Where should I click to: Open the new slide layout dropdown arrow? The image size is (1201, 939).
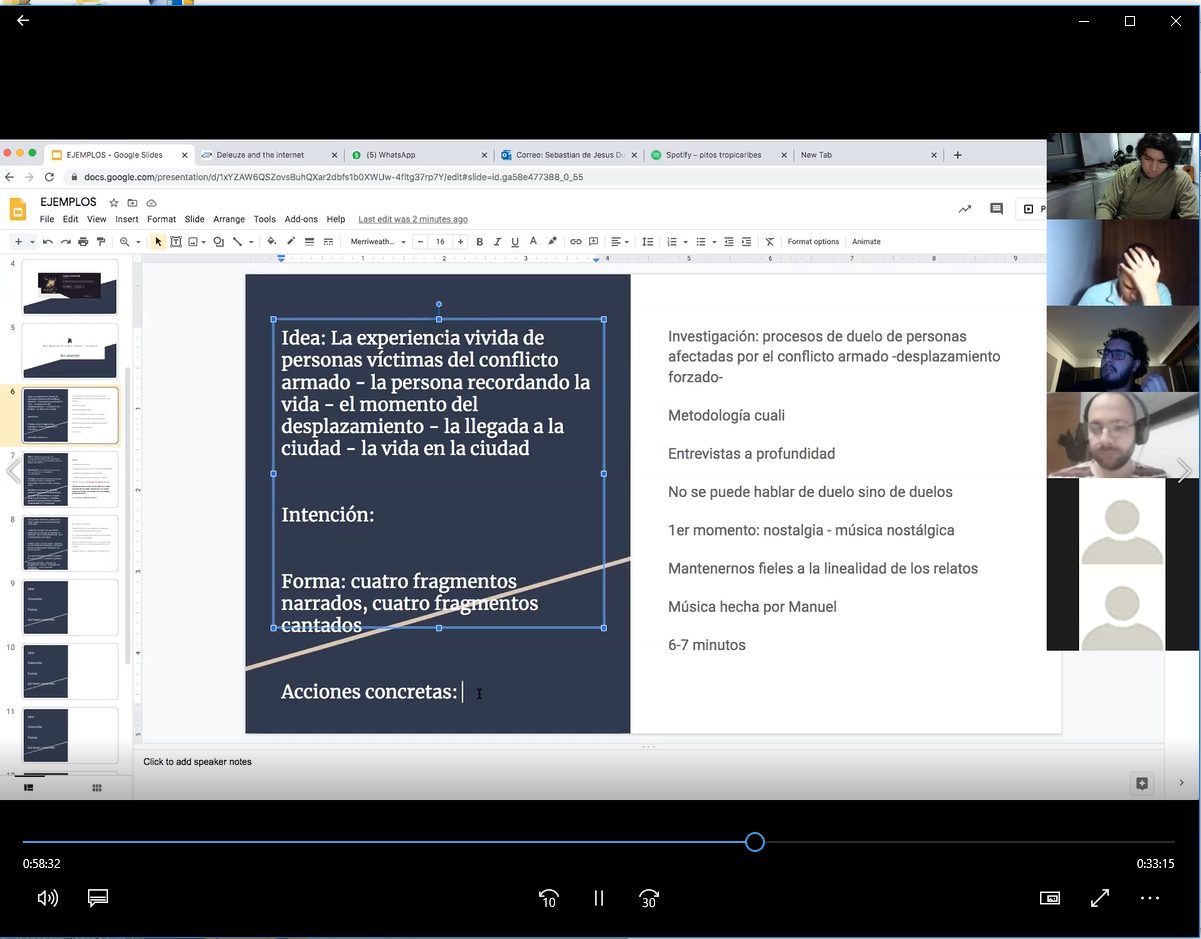click(32, 242)
